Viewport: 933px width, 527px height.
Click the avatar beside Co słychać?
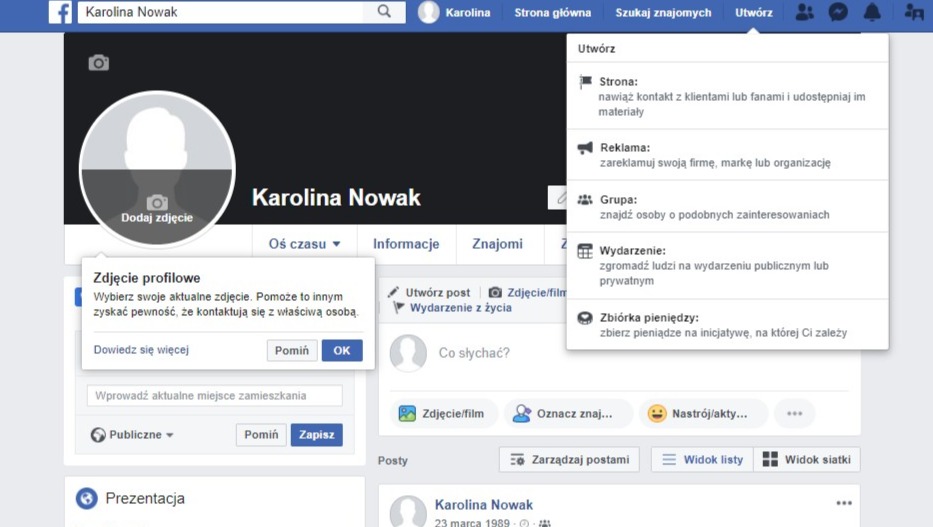(408, 353)
